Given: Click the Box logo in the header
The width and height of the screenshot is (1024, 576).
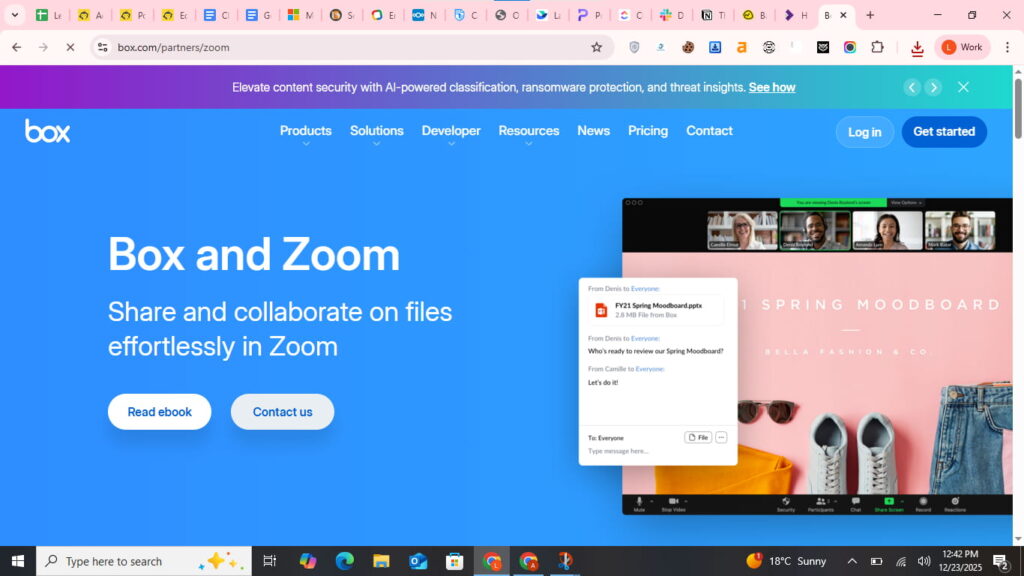Looking at the screenshot, I should 48,131.
